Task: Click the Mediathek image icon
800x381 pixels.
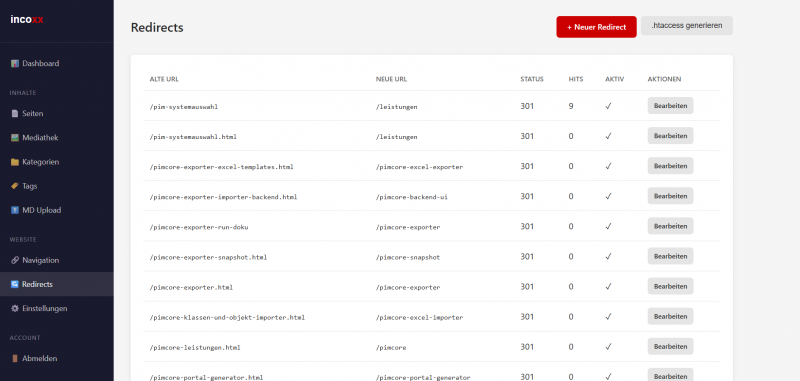Action: (x=15, y=138)
